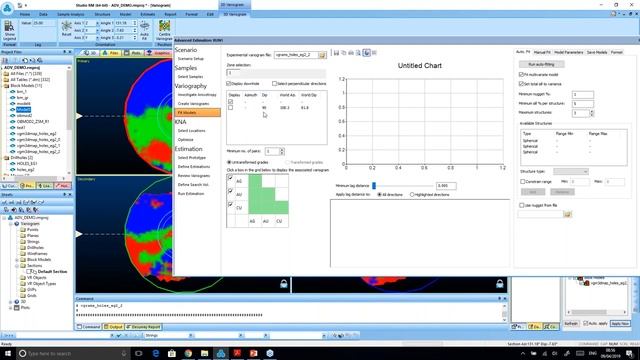Open Axis 3 dropdown in ribbon

pyautogui.click(x=97, y=38)
